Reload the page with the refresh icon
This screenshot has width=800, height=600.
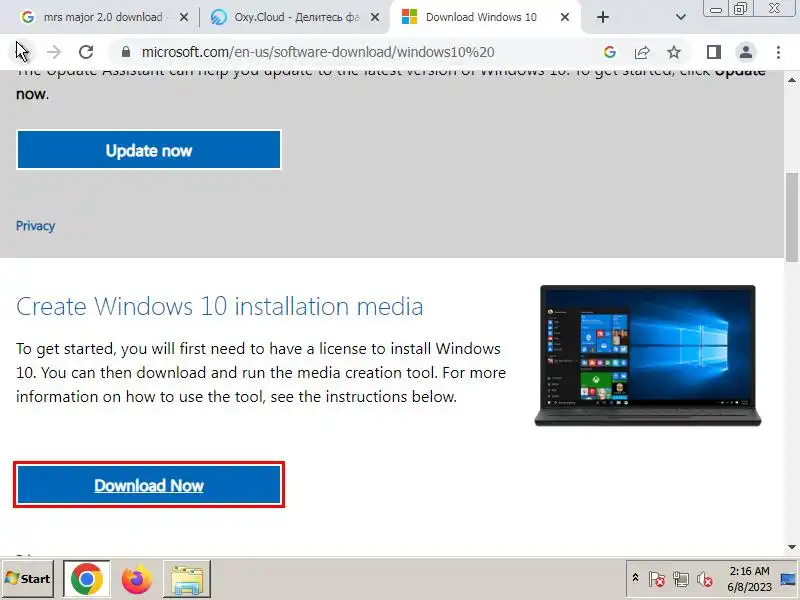point(86,52)
